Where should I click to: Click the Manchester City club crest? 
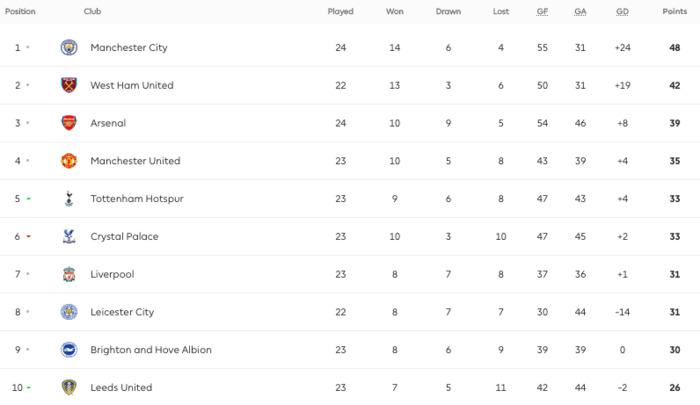pyautogui.click(x=69, y=47)
